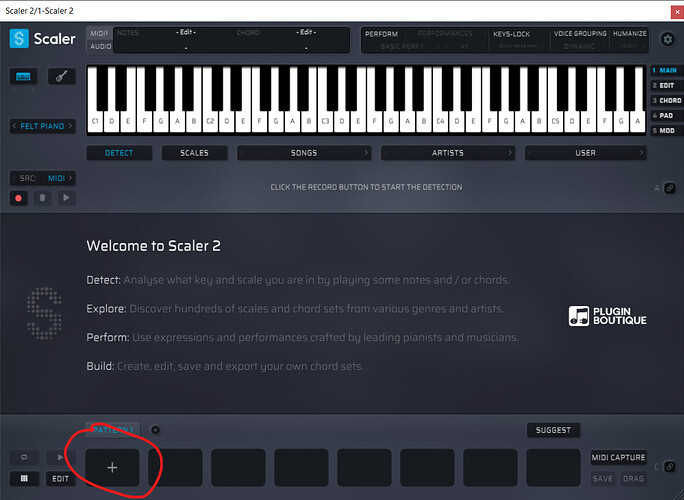The image size is (684, 500).
Task: Open the USER chord set menu
Action: tap(585, 153)
